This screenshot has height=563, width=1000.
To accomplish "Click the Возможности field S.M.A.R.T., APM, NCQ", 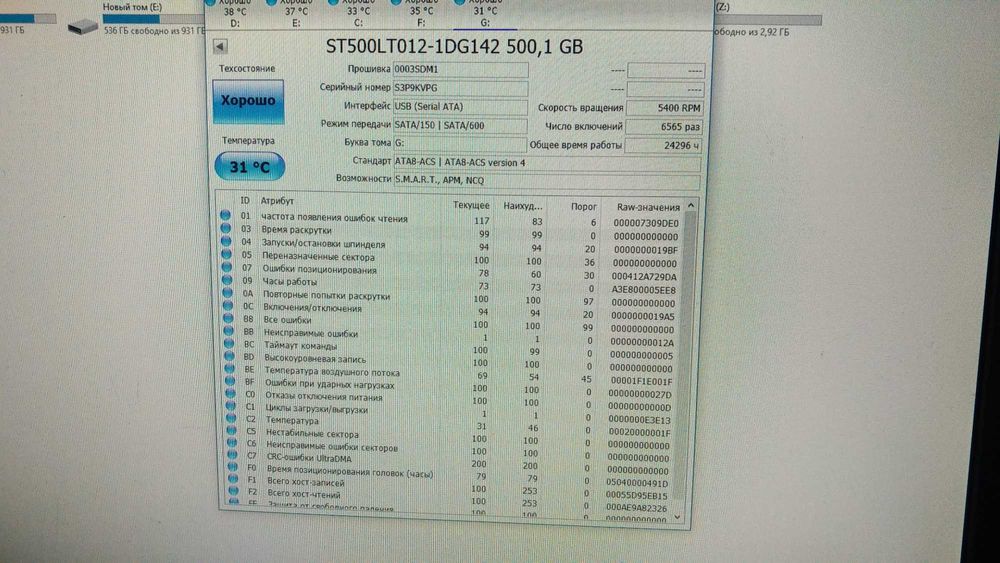I will (x=547, y=180).
